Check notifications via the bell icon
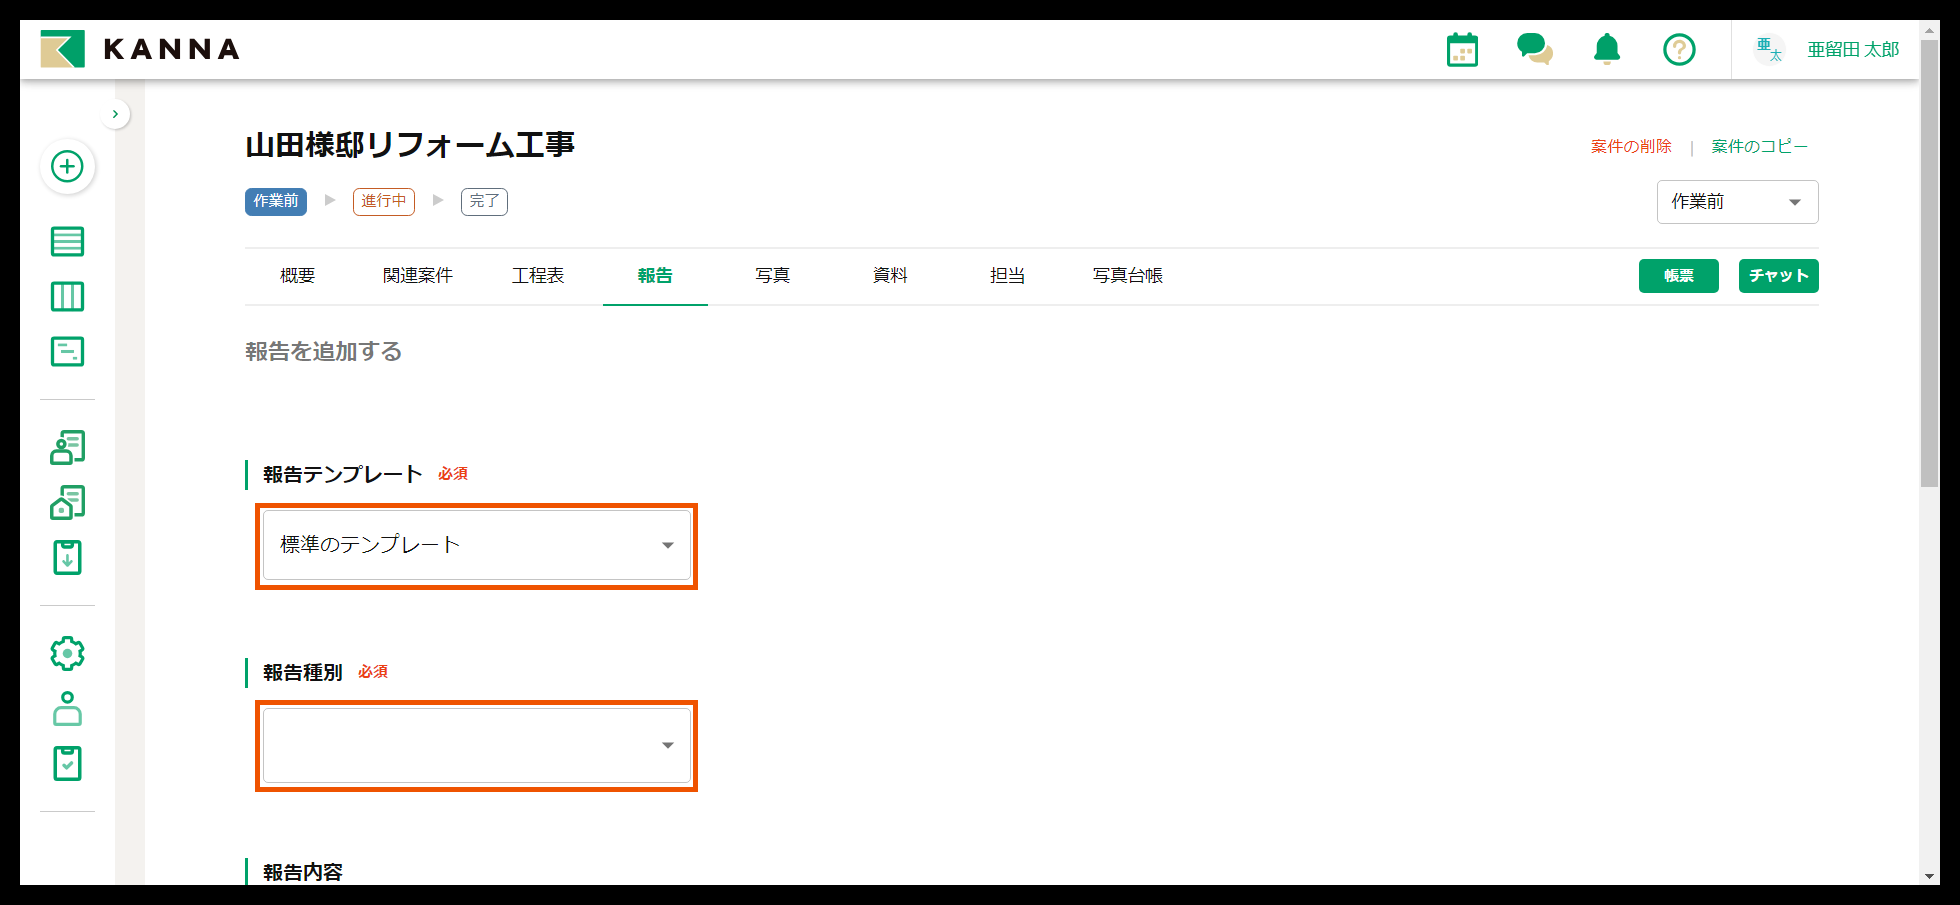Viewport: 1960px width, 905px height. [x=1607, y=48]
